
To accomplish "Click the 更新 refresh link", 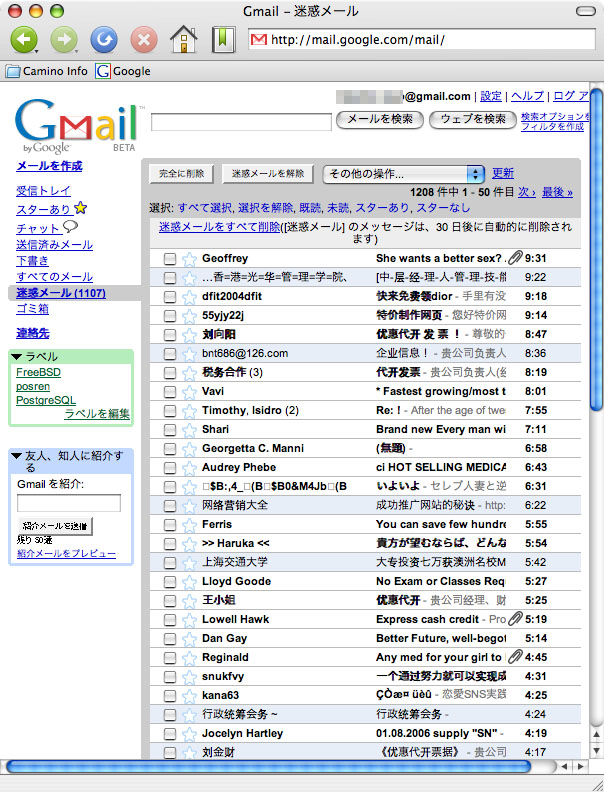I will (503, 173).
